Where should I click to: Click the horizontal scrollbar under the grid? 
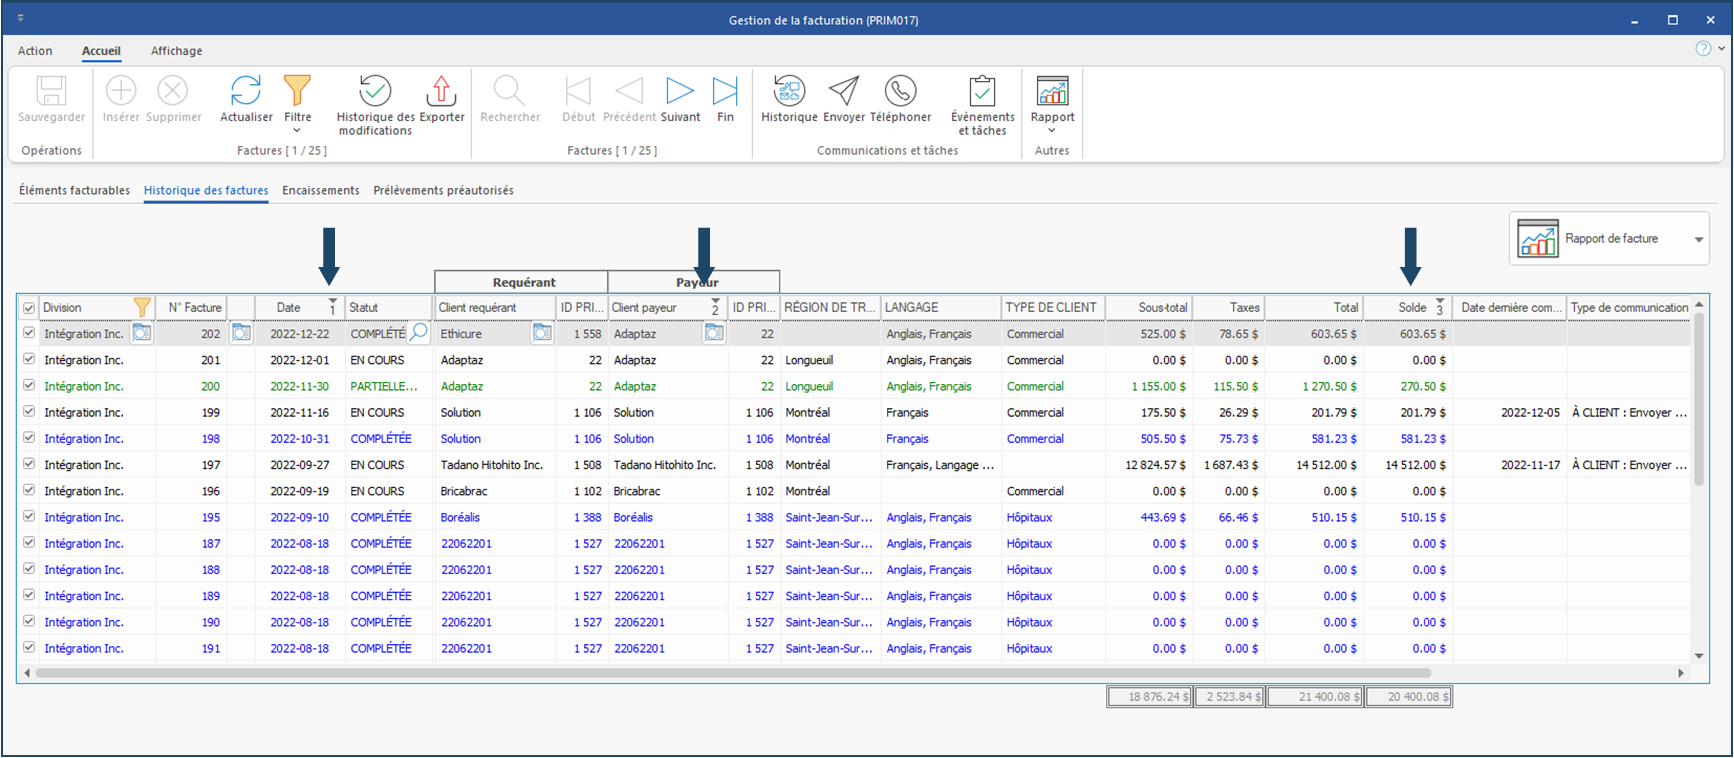pyautogui.click(x=732, y=673)
